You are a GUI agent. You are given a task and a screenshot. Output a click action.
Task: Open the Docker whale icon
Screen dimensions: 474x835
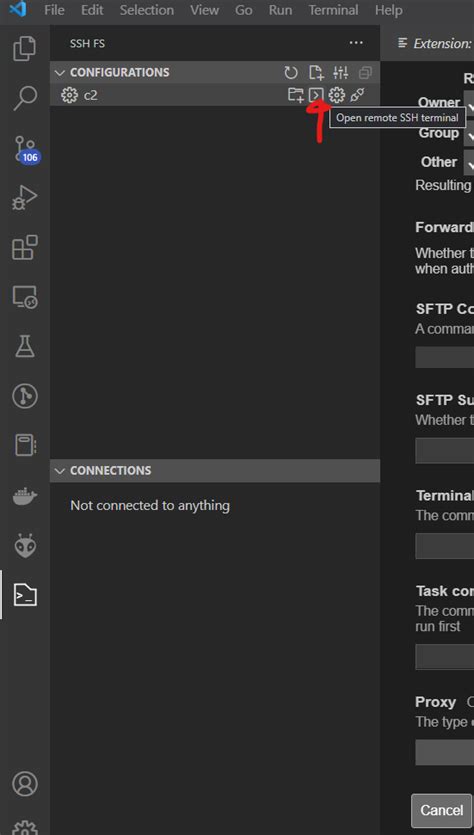[24, 497]
